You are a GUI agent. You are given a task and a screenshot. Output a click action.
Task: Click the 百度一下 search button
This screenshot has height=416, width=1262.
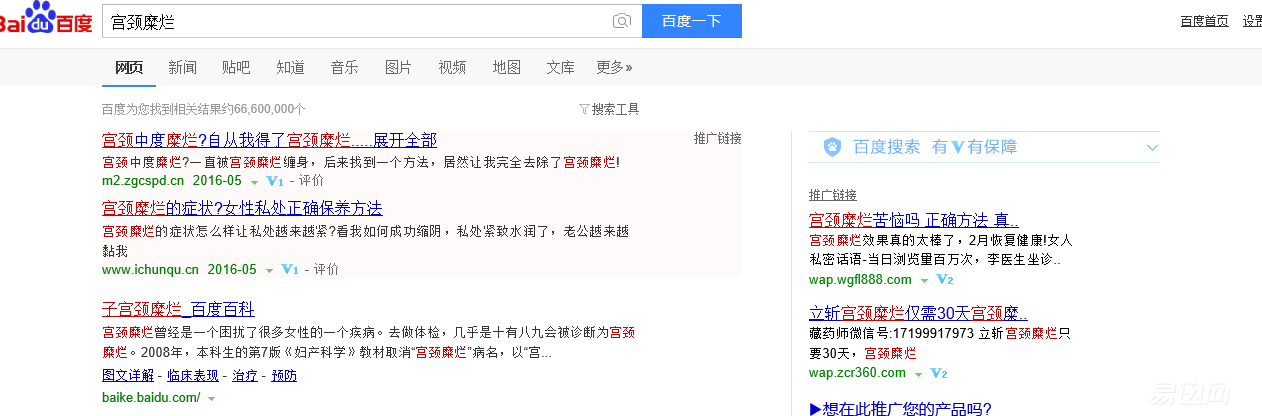[692, 21]
